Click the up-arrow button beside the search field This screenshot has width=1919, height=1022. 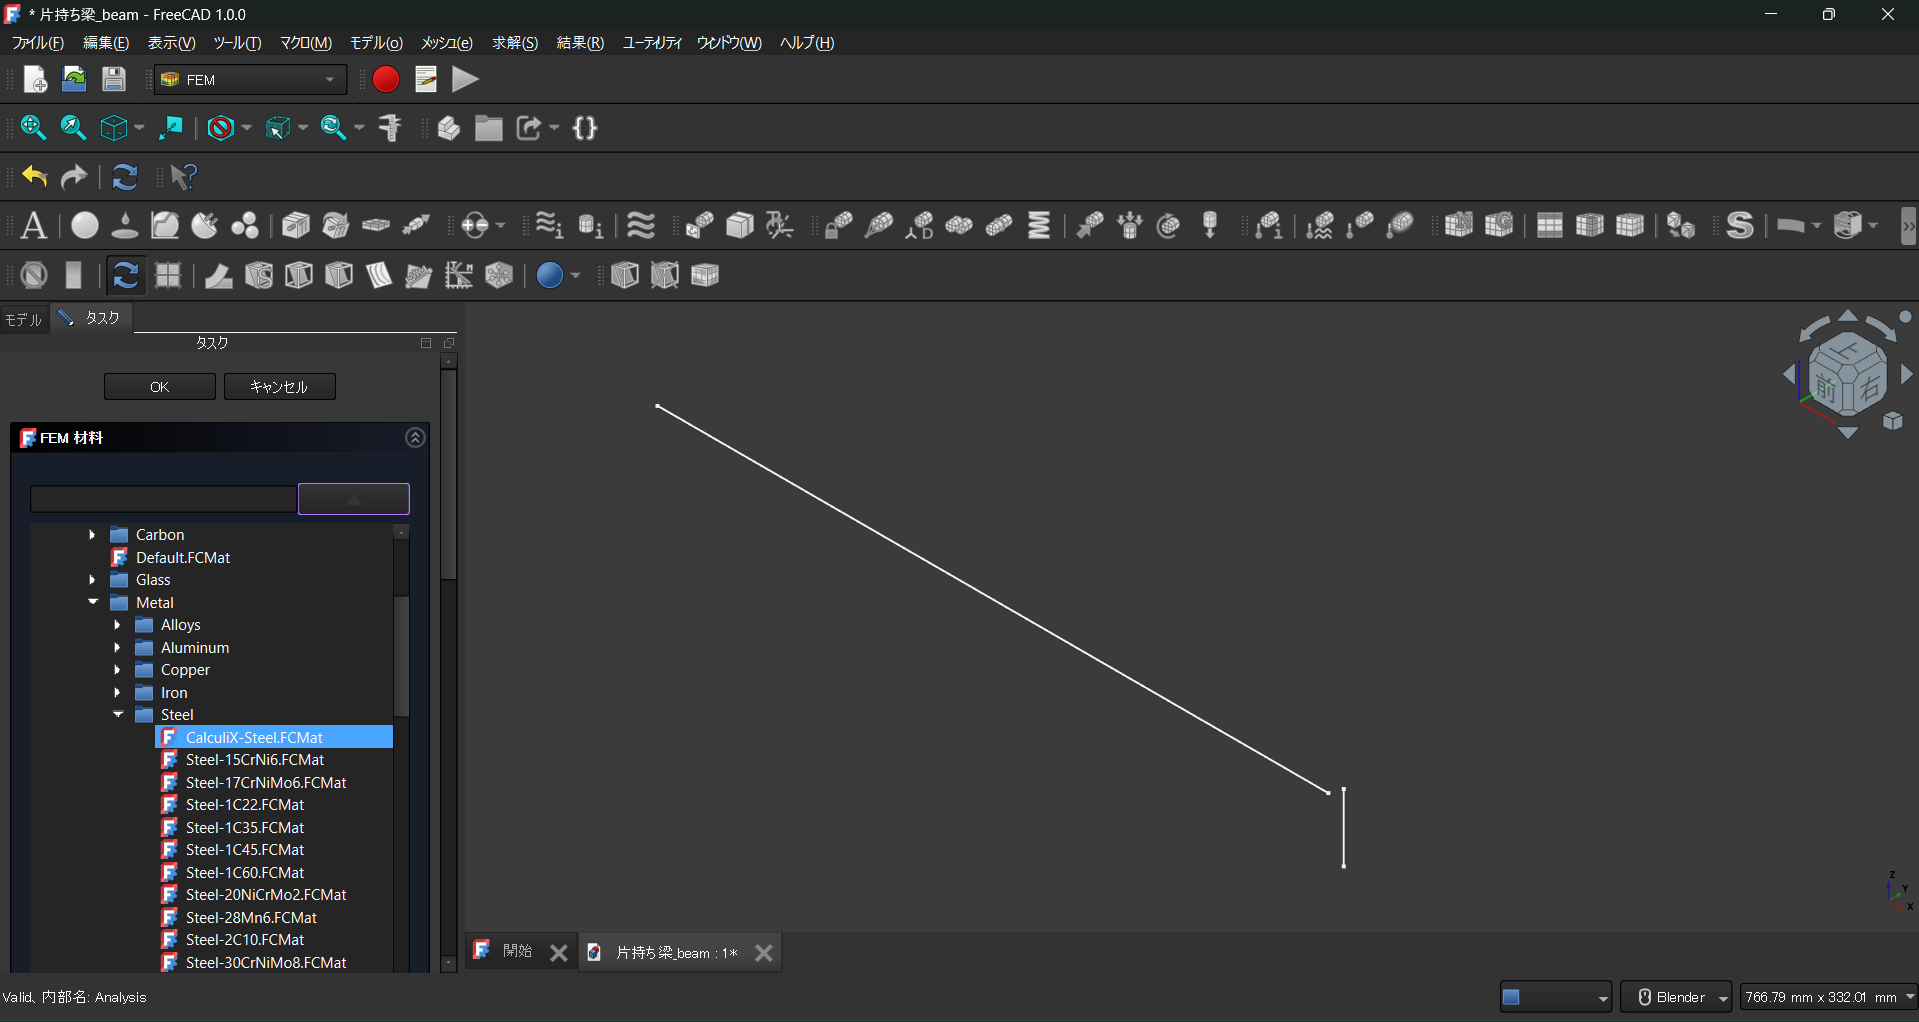click(354, 499)
